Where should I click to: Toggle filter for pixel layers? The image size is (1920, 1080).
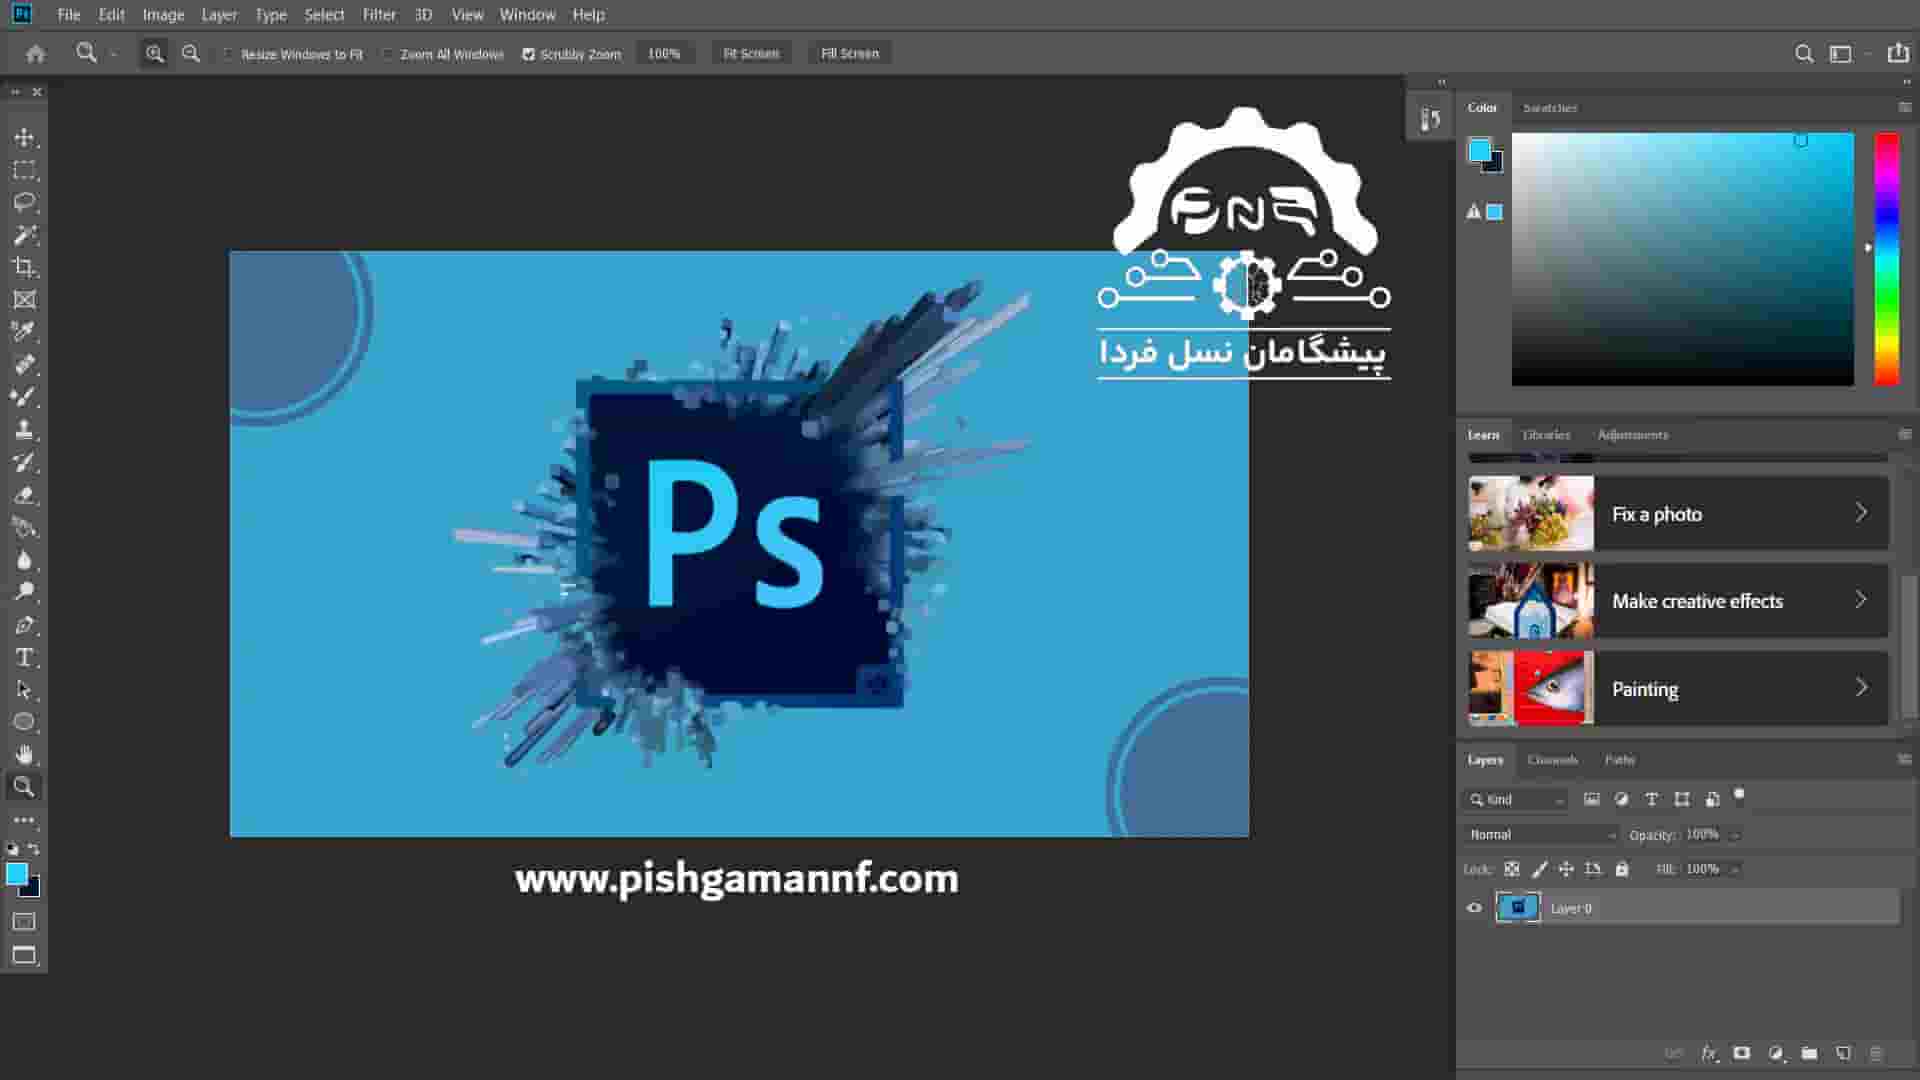click(1591, 799)
